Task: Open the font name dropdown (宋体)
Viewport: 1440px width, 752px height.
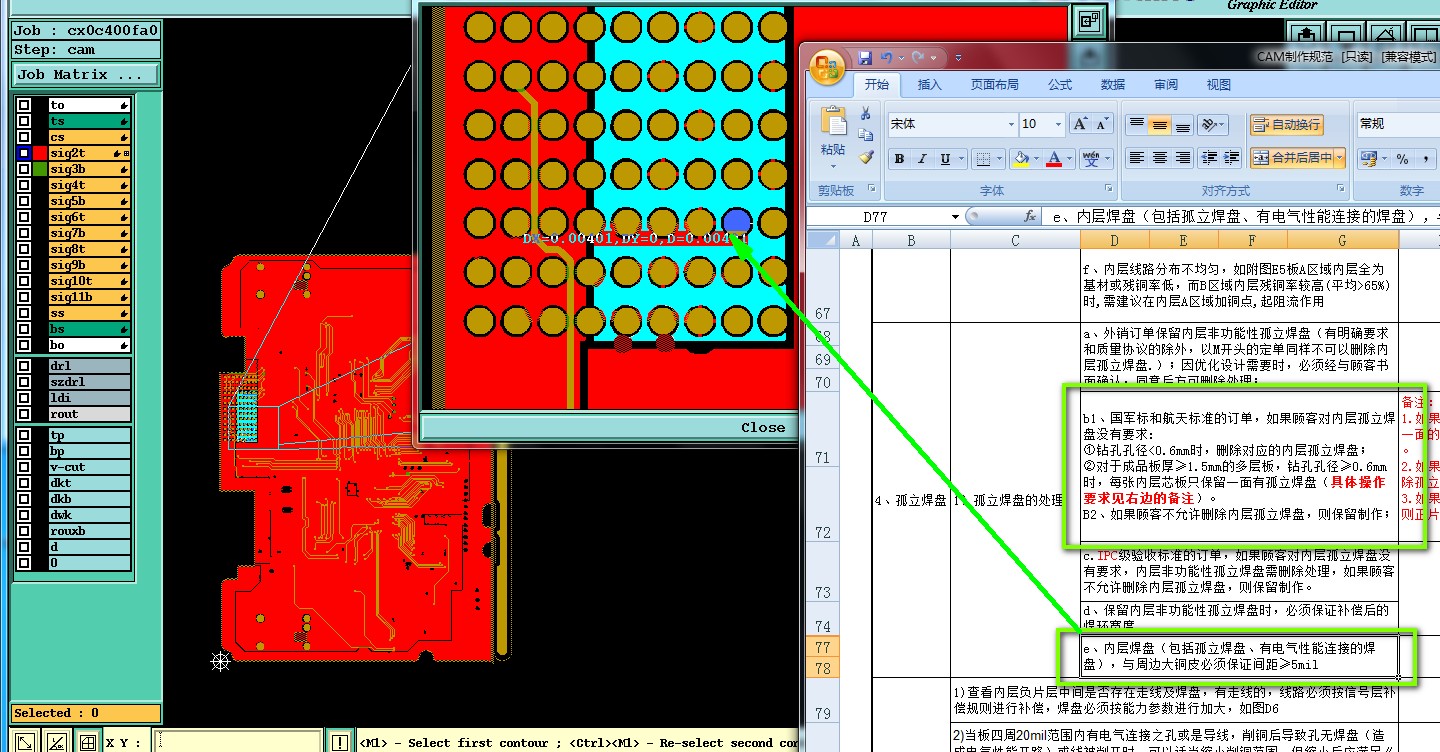Action: (1010, 124)
